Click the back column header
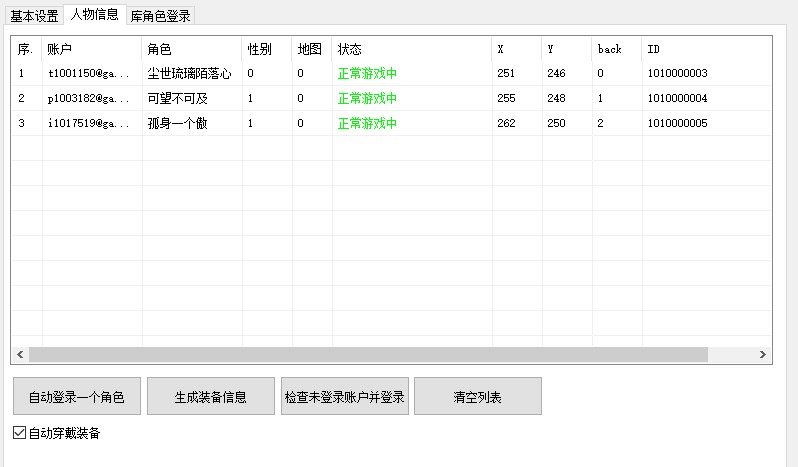 click(x=617, y=49)
